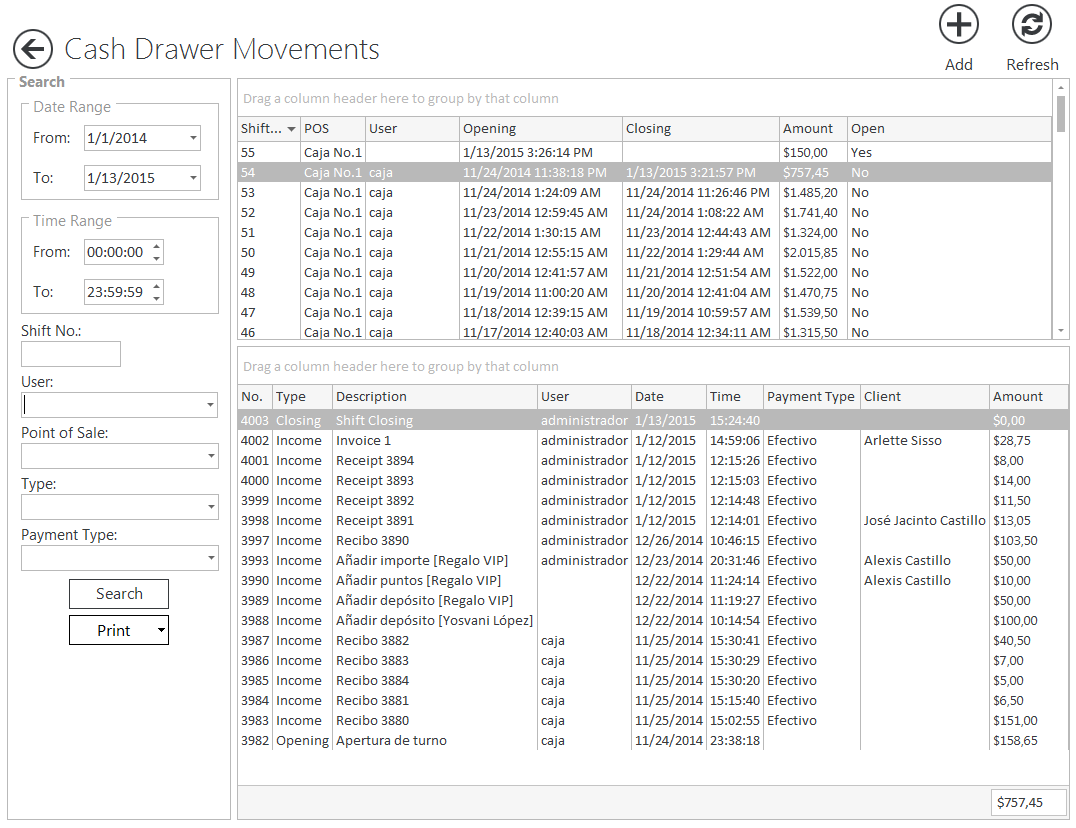Expand the Payment Type dropdown

tap(210, 558)
